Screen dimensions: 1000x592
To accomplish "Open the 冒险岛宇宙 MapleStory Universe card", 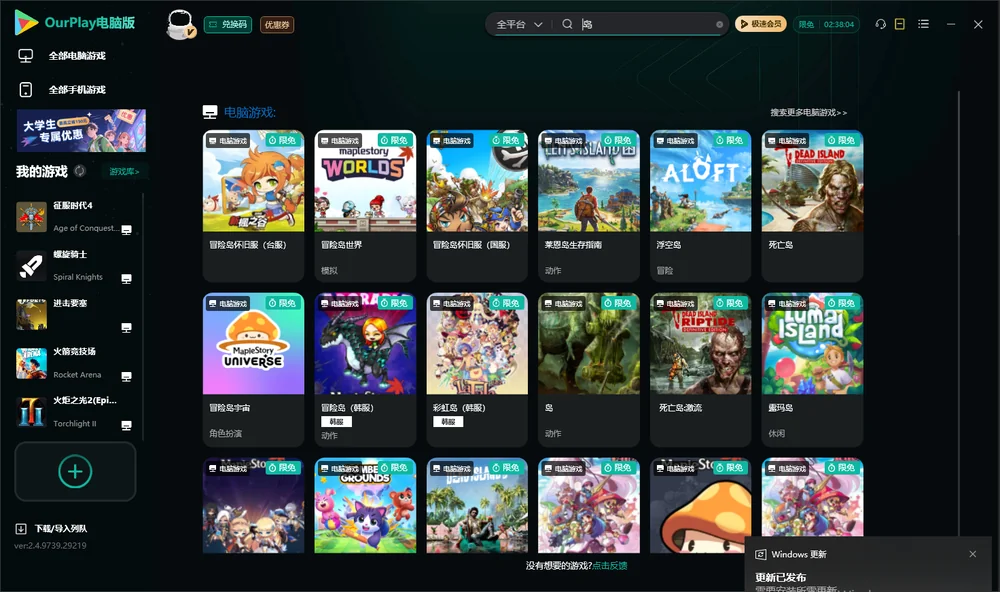I will pos(253,369).
